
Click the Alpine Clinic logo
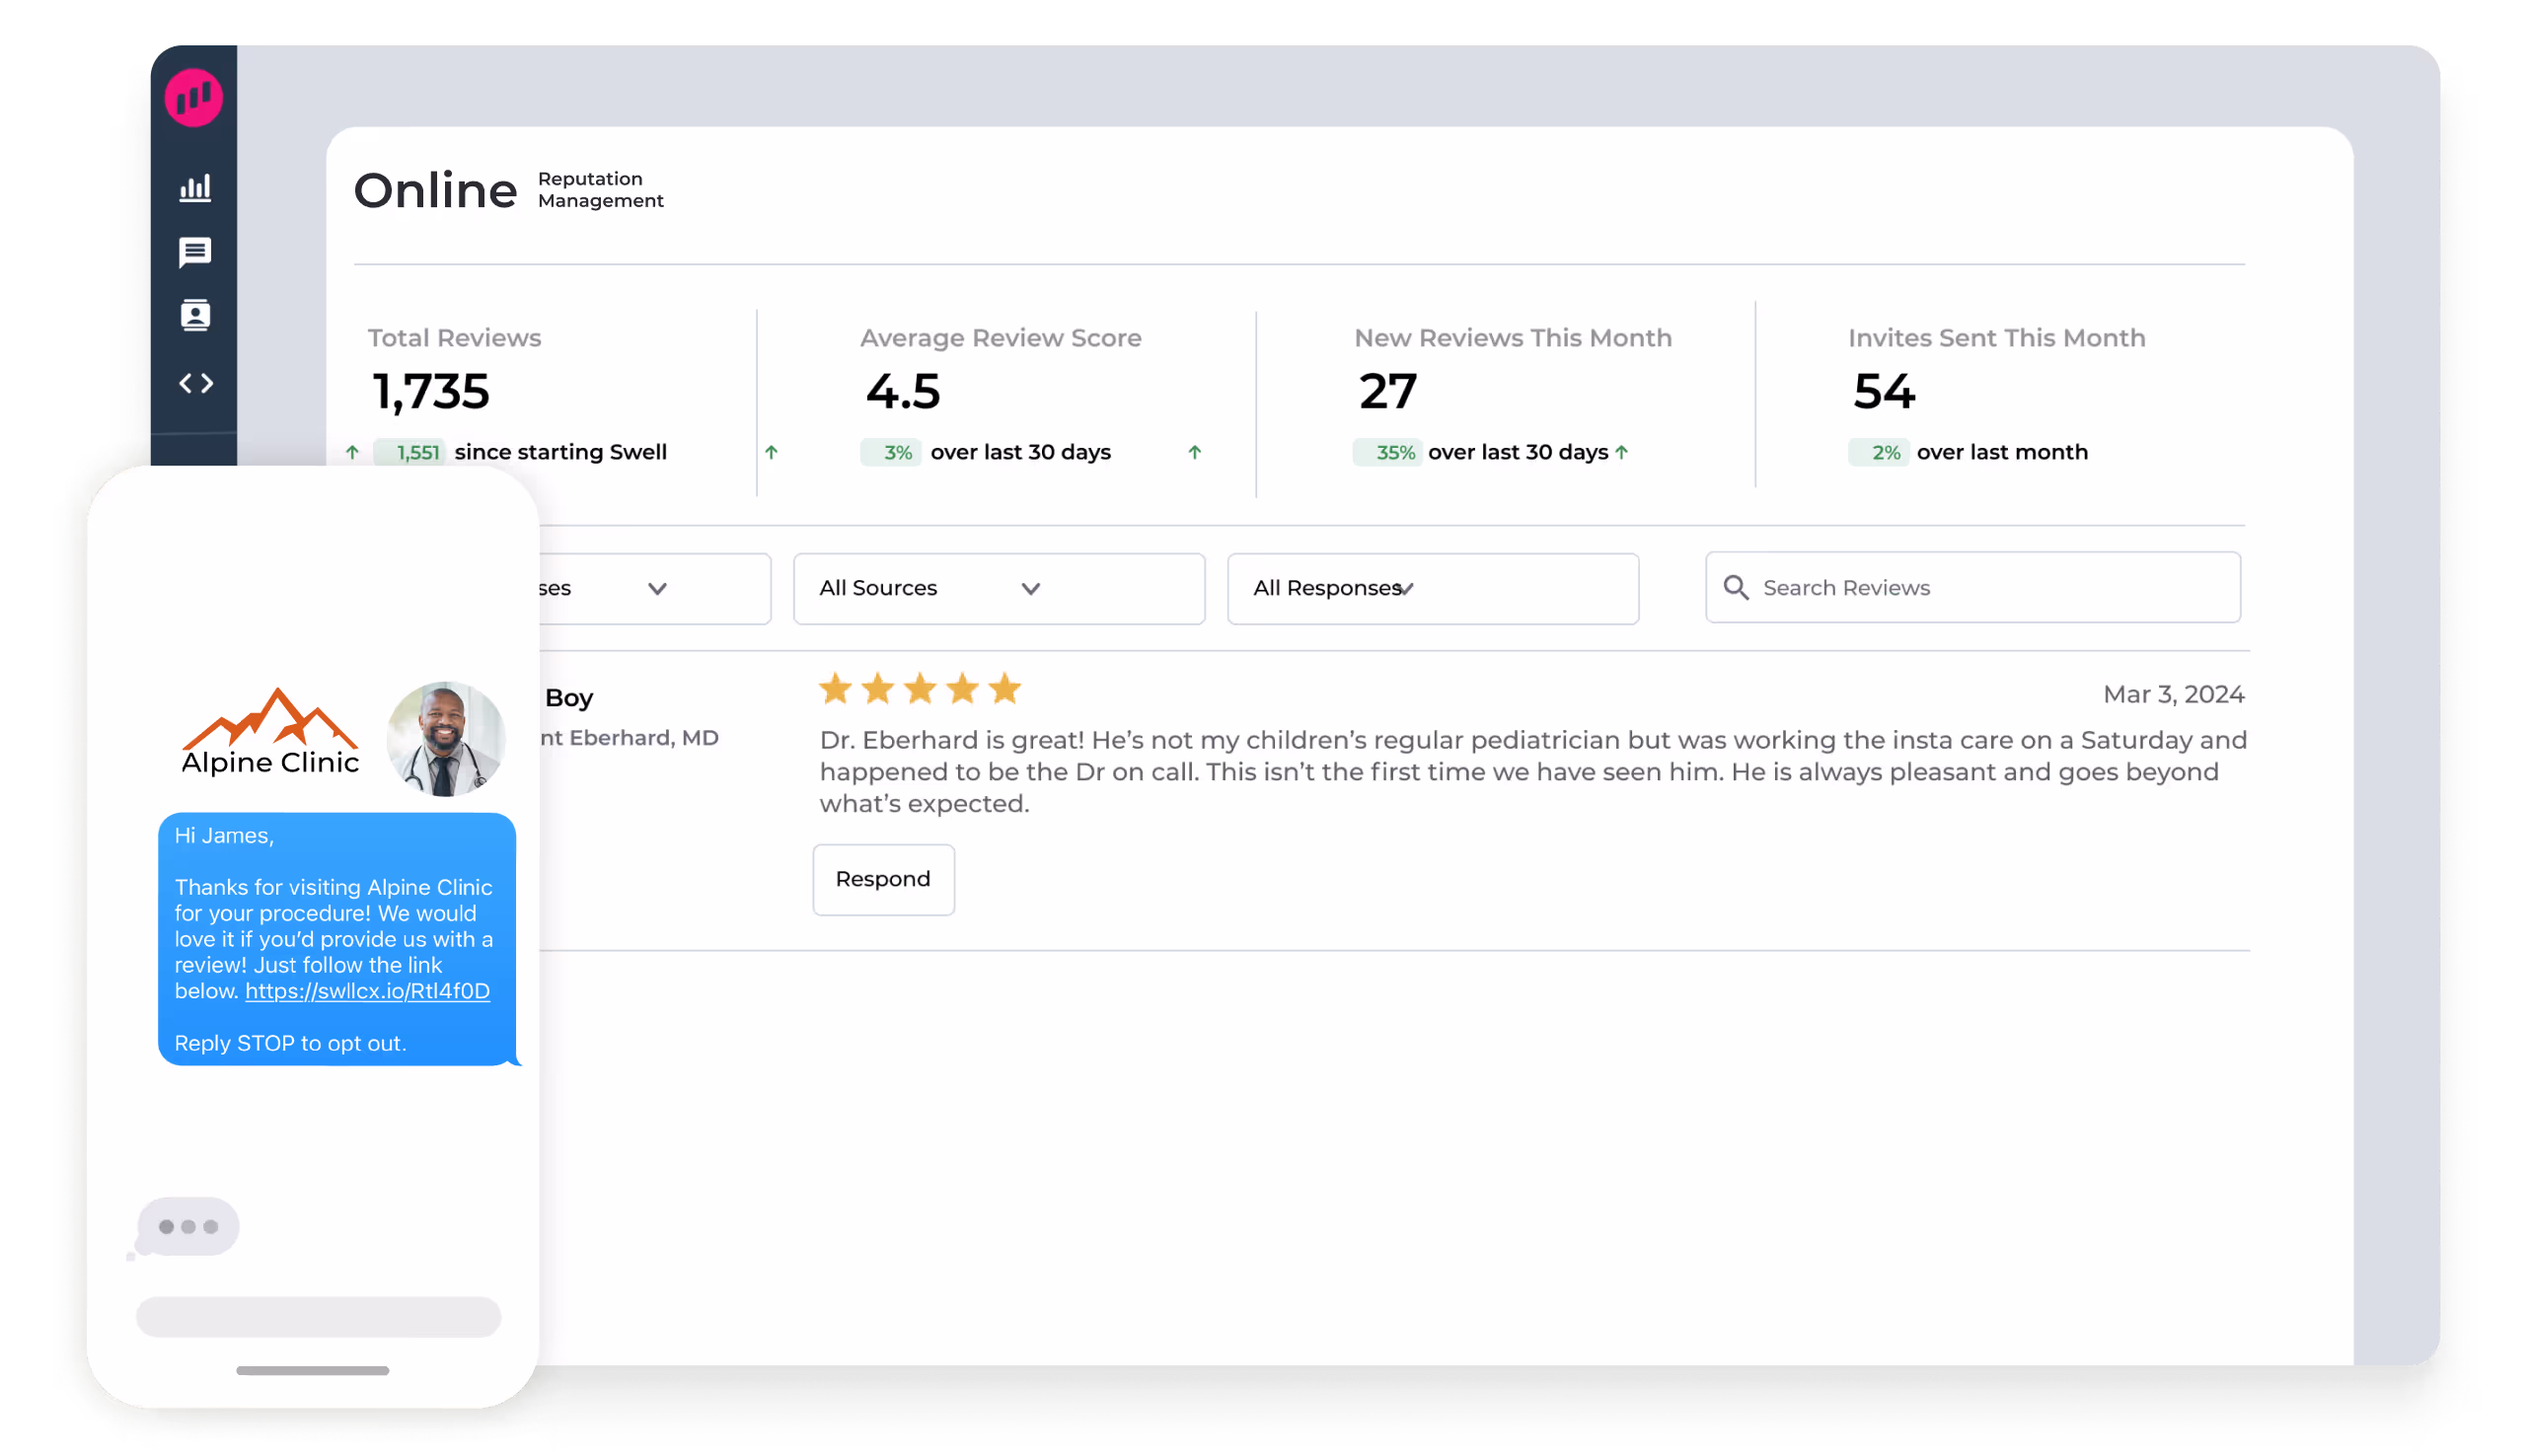[270, 732]
